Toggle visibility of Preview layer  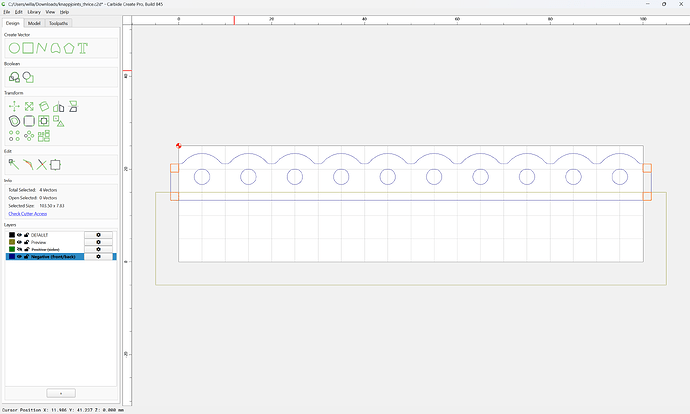coord(19,242)
